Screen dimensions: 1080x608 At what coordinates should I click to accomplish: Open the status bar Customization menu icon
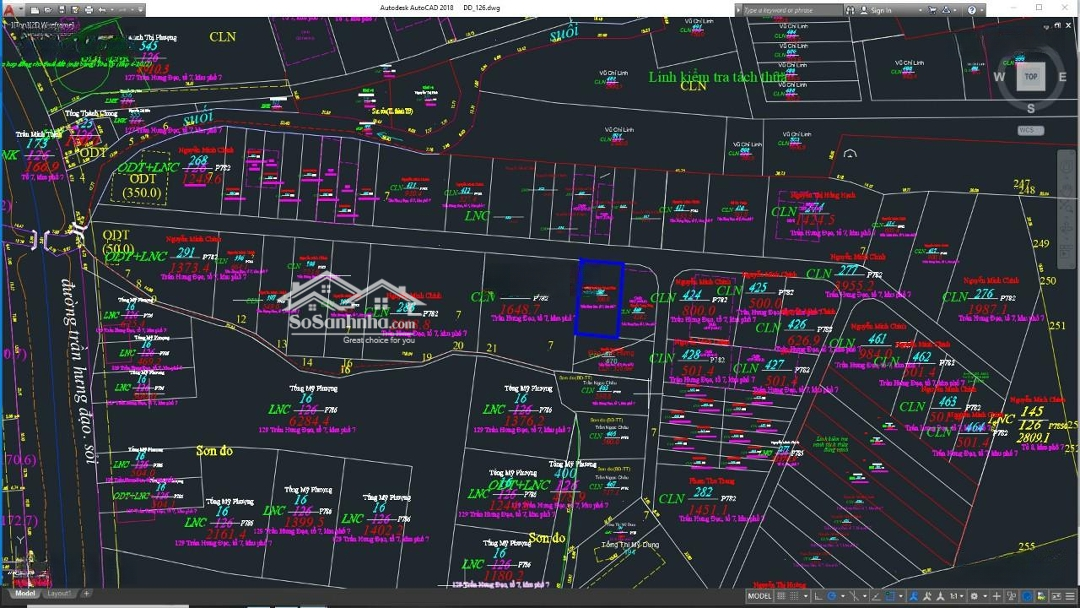1070,597
